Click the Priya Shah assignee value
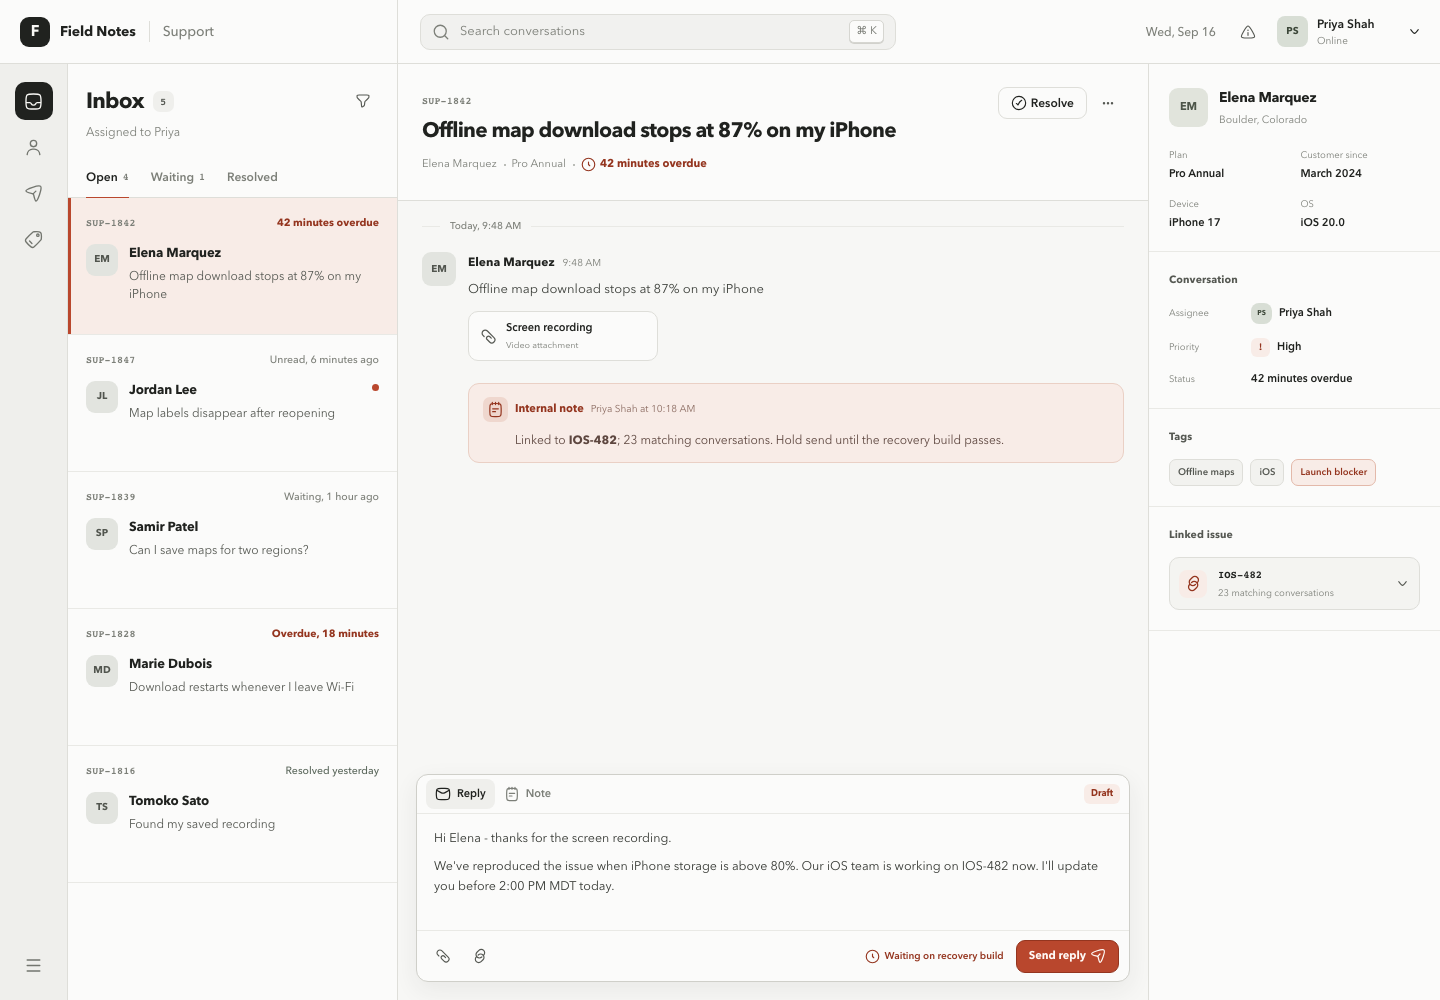The image size is (1440, 1000). [x=1292, y=313]
